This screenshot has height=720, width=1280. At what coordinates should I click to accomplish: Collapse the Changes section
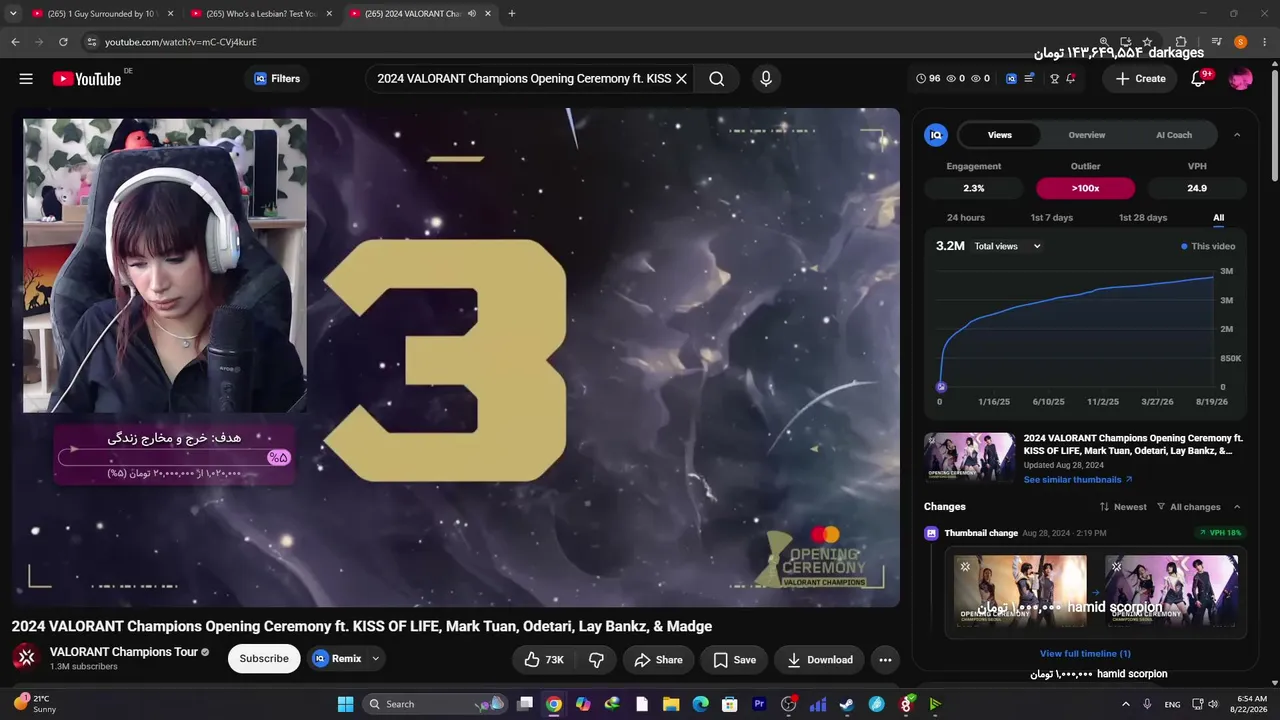coord(1237,507)
